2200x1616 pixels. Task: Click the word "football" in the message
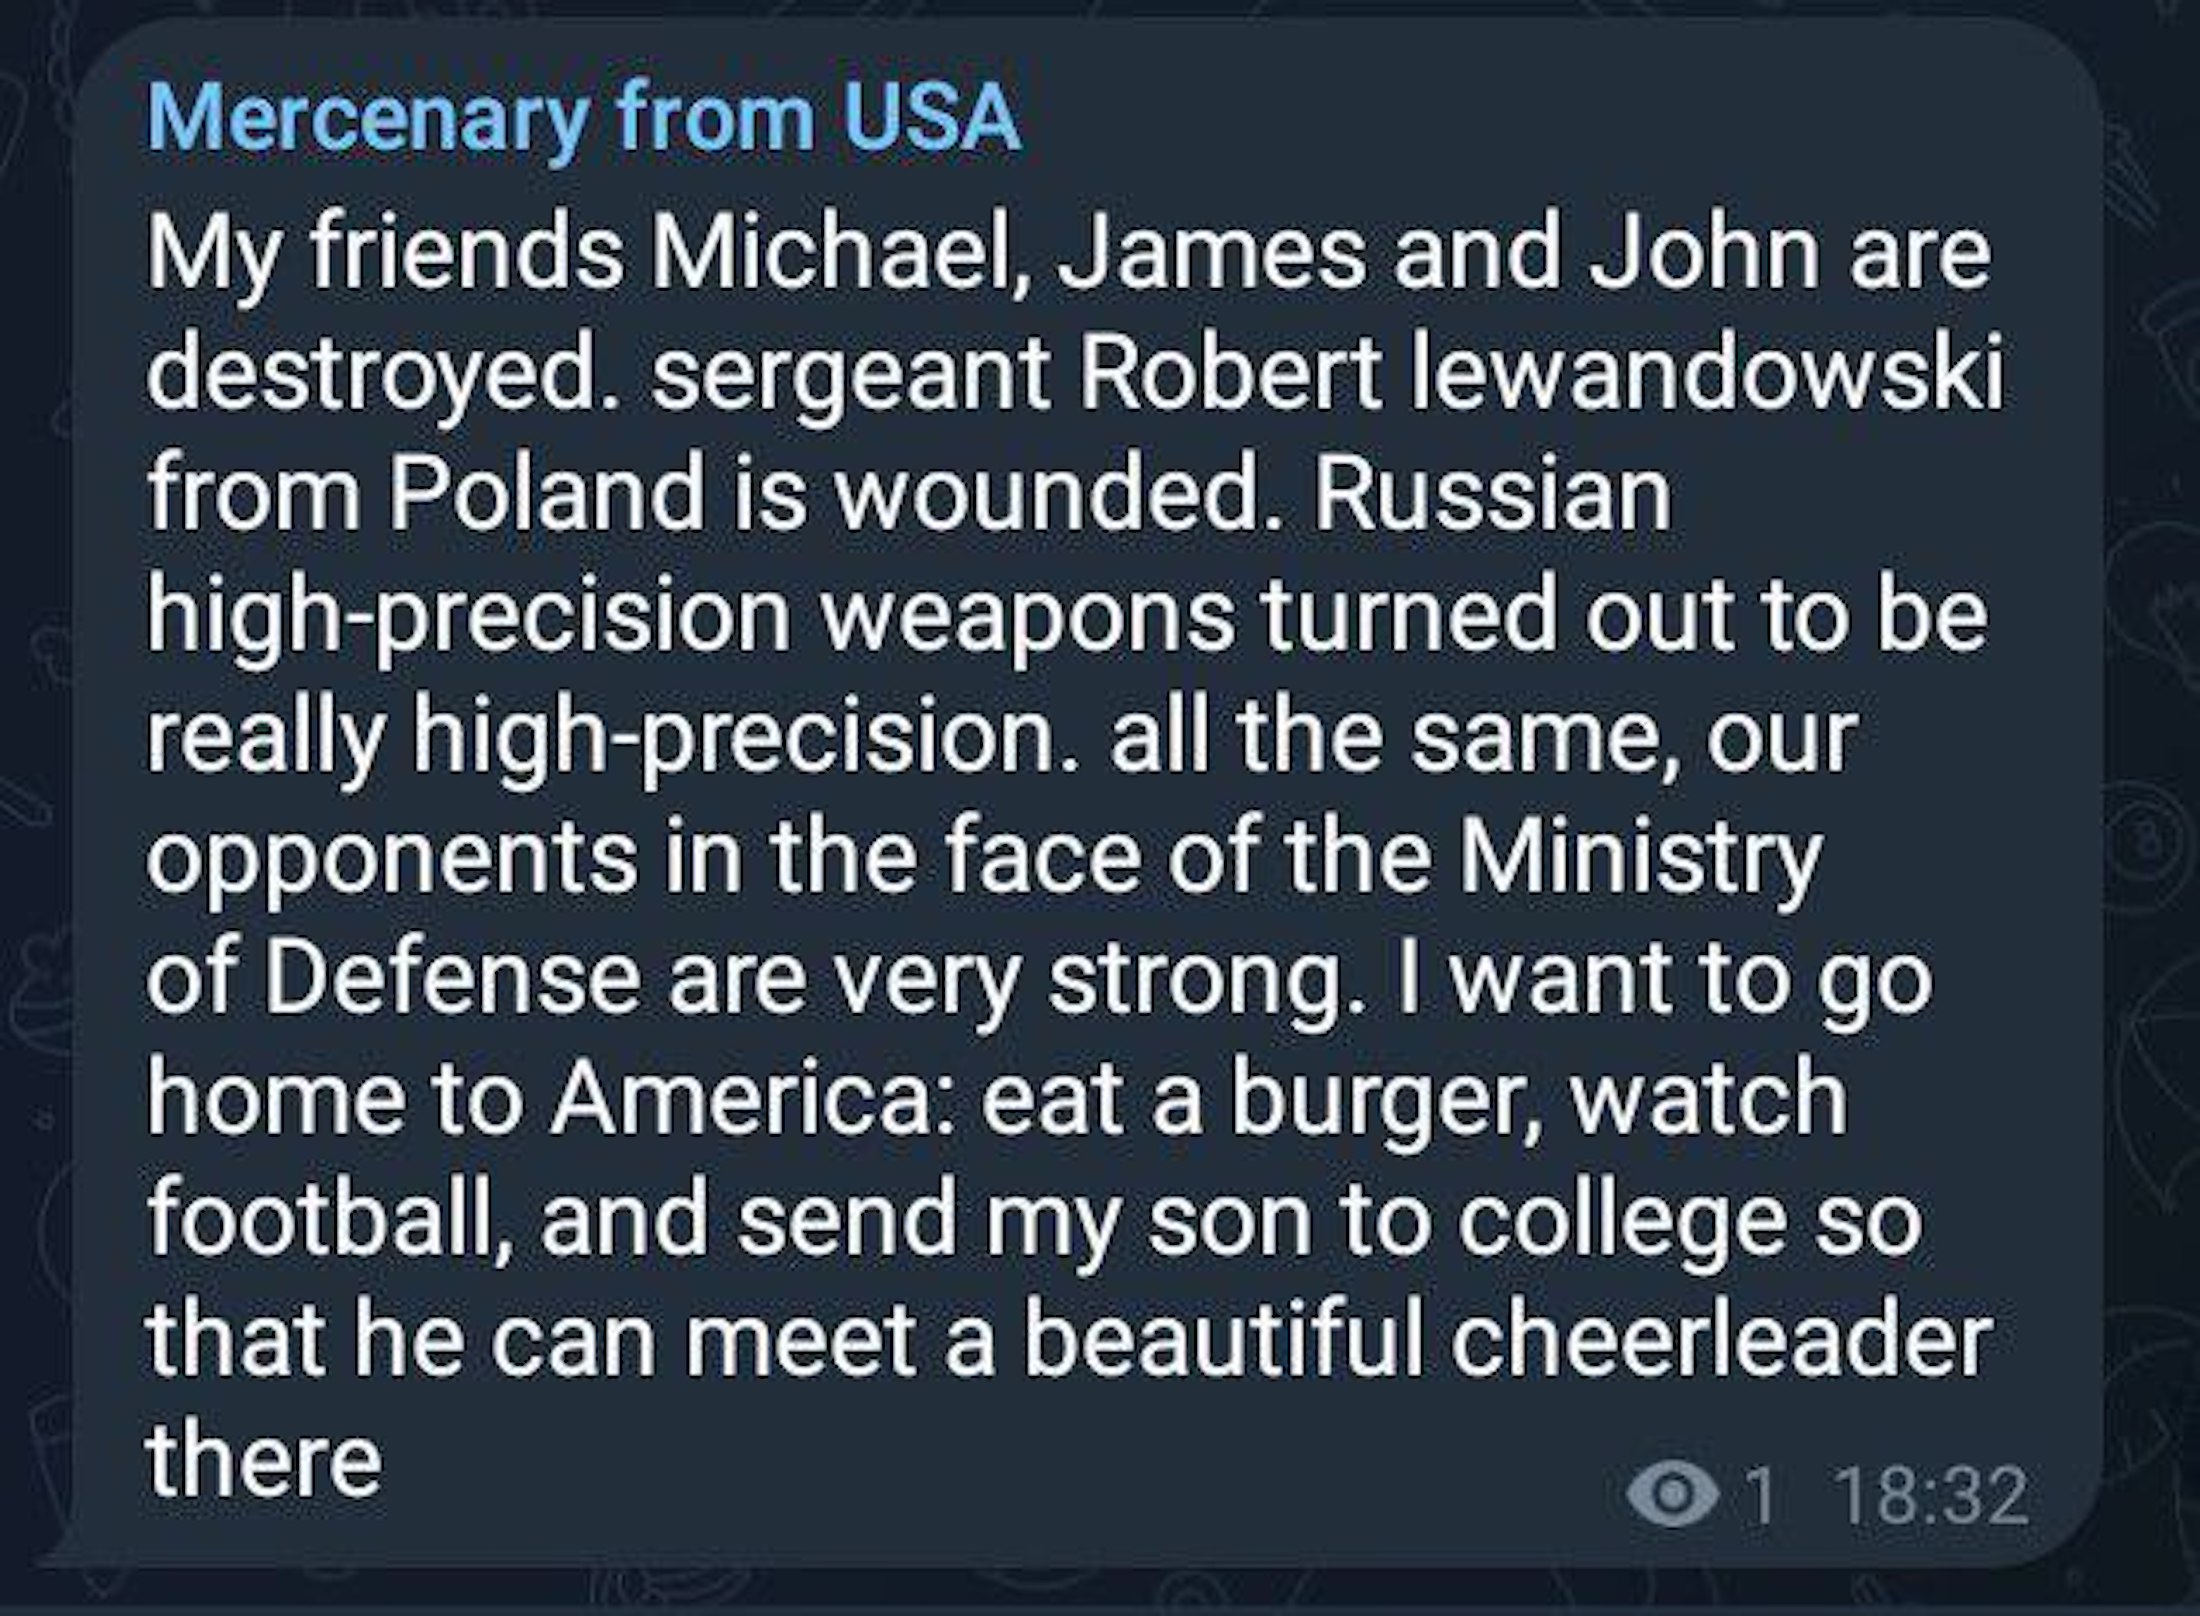coord(332,1219)
